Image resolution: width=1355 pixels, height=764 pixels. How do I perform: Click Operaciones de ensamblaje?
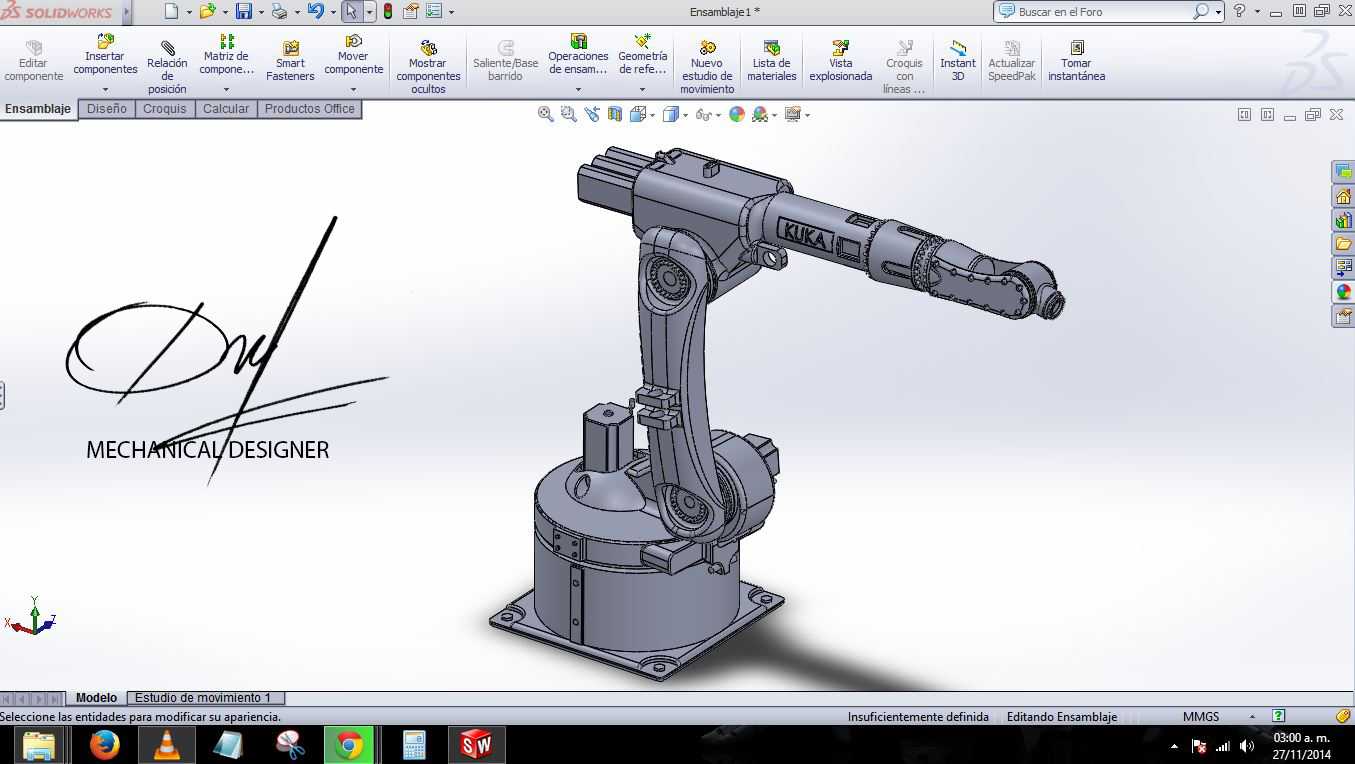(x=578, y=56)
